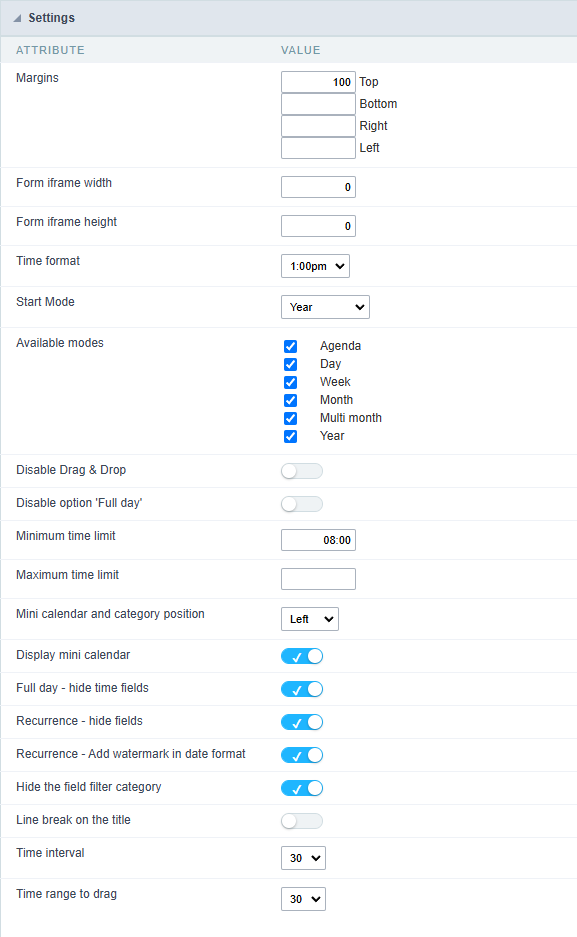Image resolution: width=577 pixels, height=937 pixels.
Task: Enable the Disable Drag & Drop toggle
Action: (301, 470)
